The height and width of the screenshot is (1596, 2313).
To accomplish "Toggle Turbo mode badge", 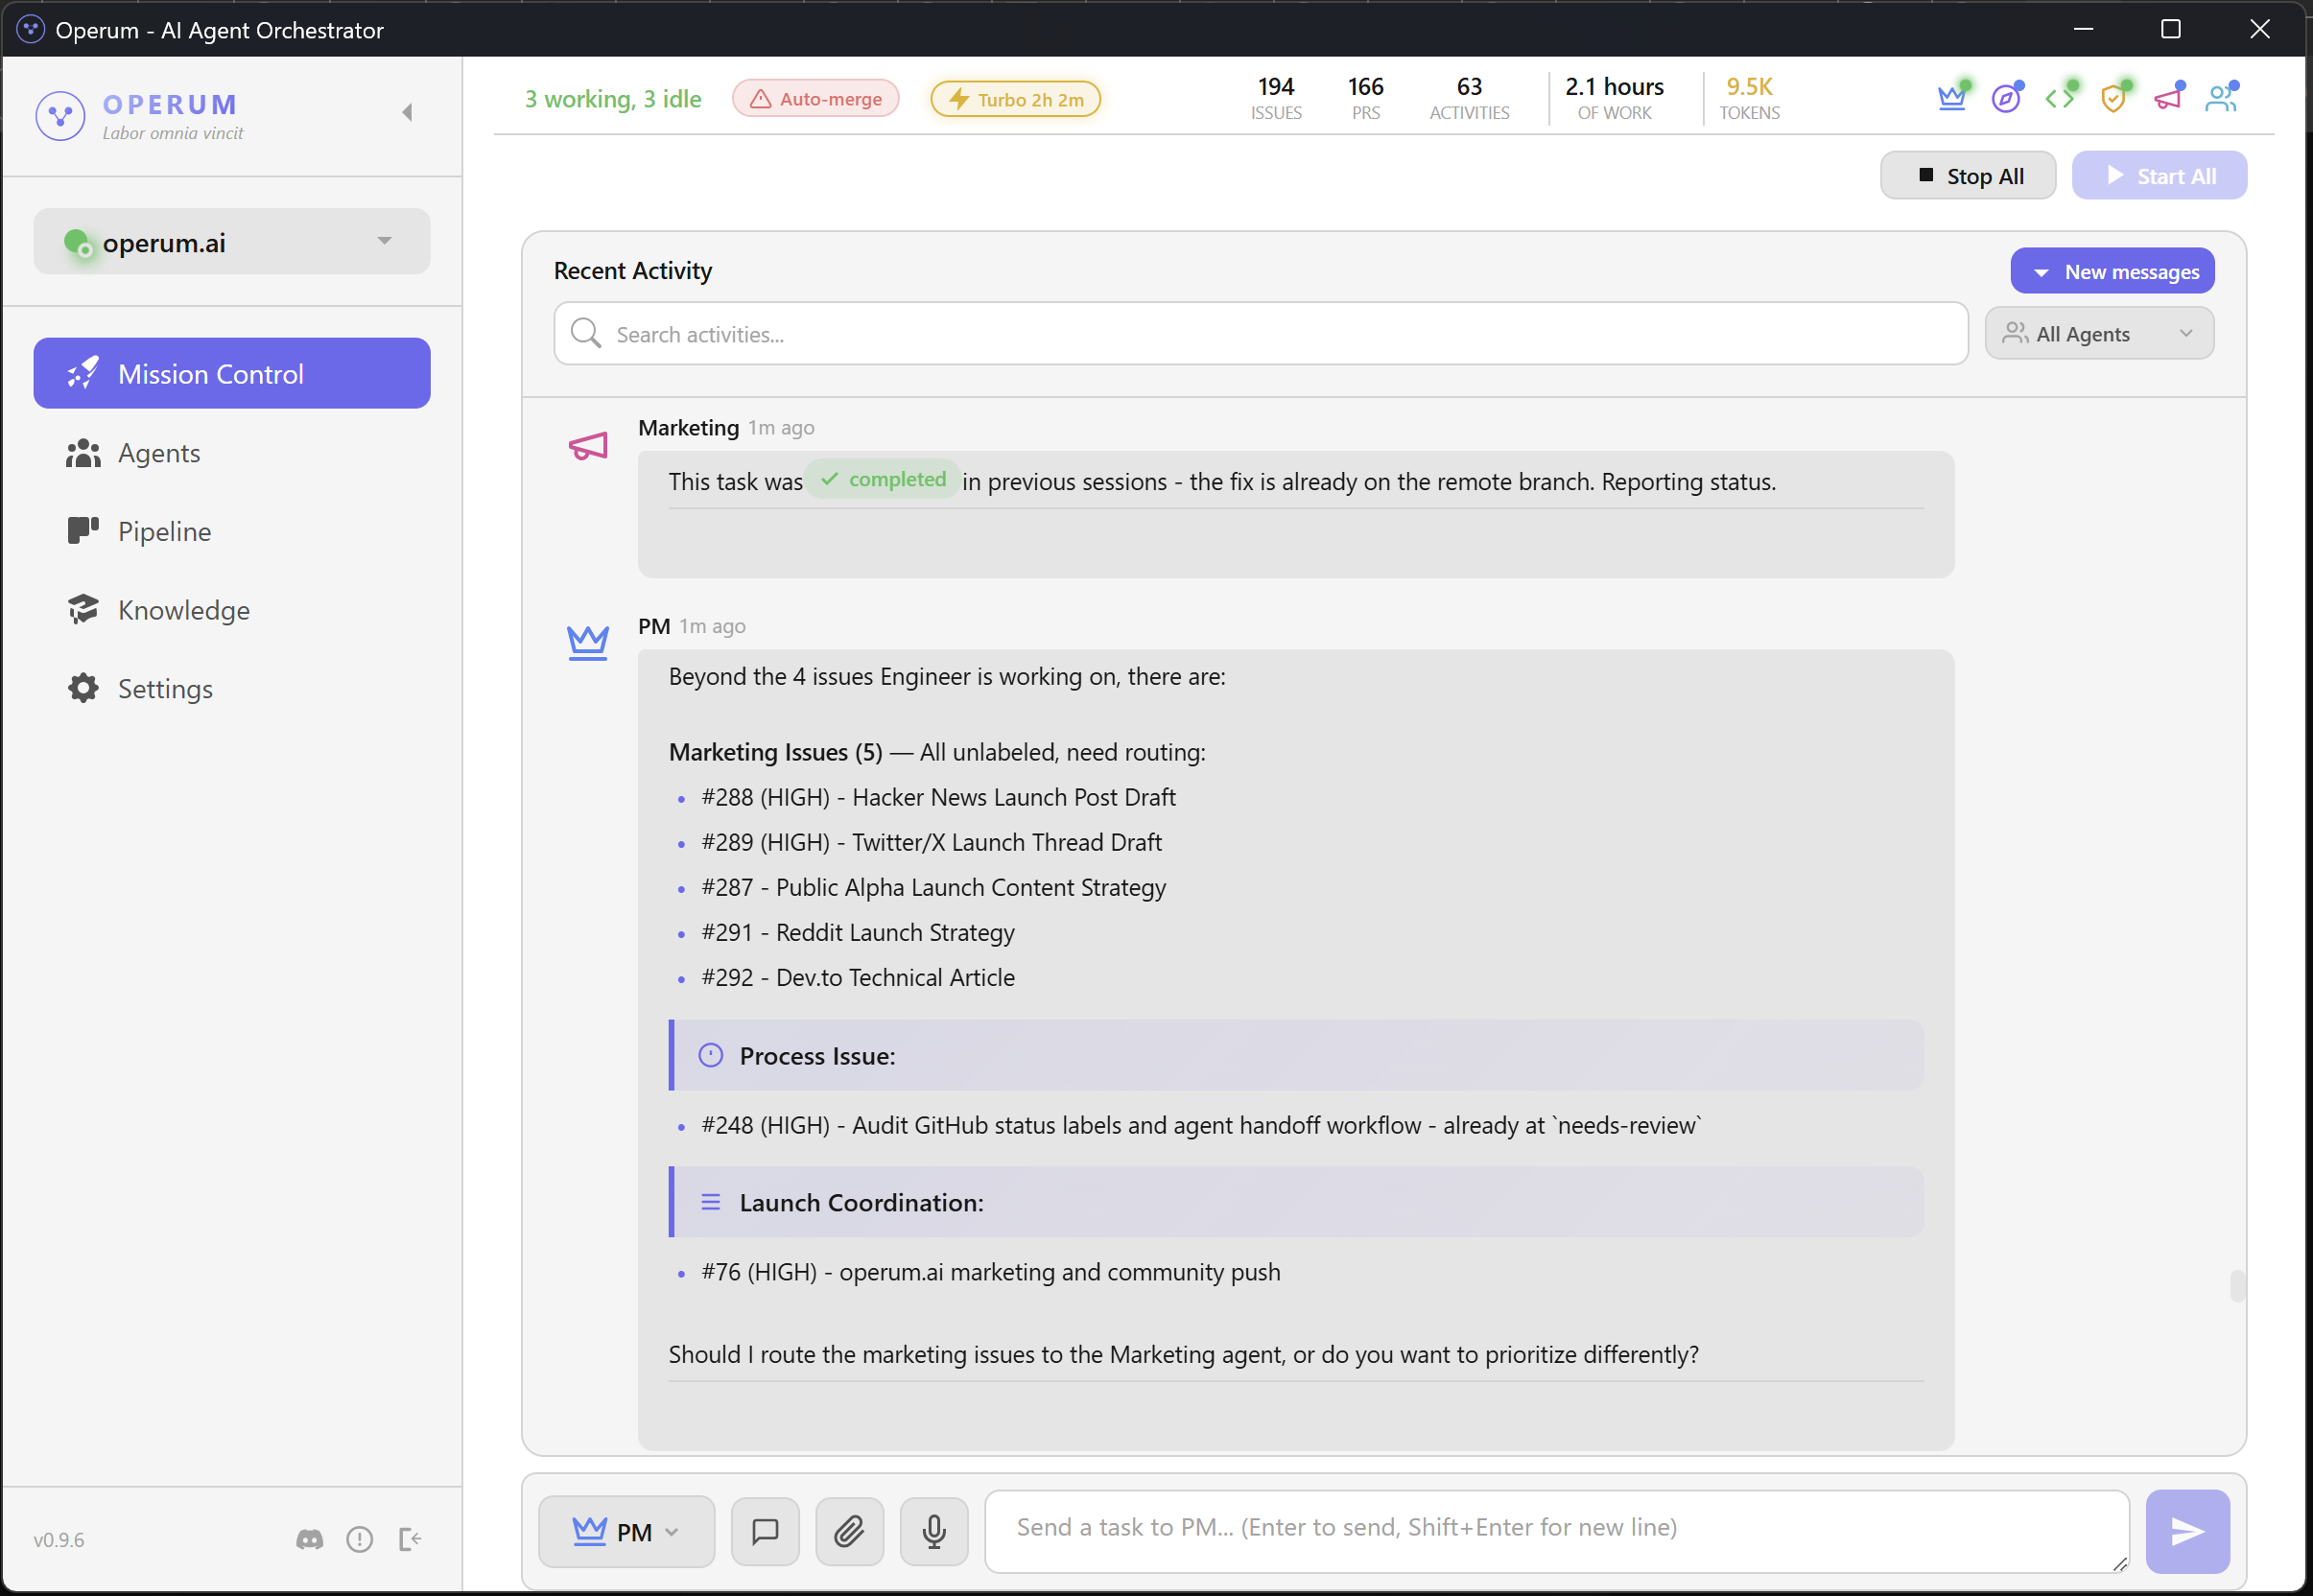I will pos(1015,99).
